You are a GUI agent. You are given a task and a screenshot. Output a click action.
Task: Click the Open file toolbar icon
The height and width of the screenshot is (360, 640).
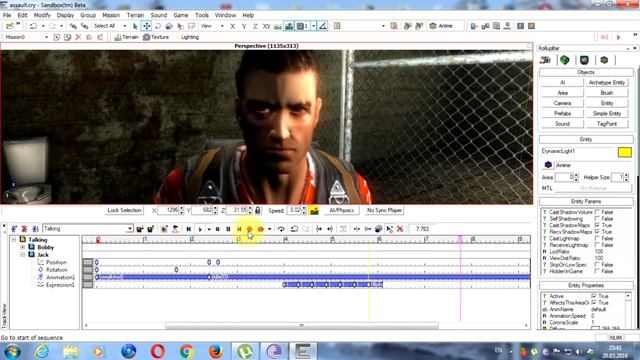[9, 26]
